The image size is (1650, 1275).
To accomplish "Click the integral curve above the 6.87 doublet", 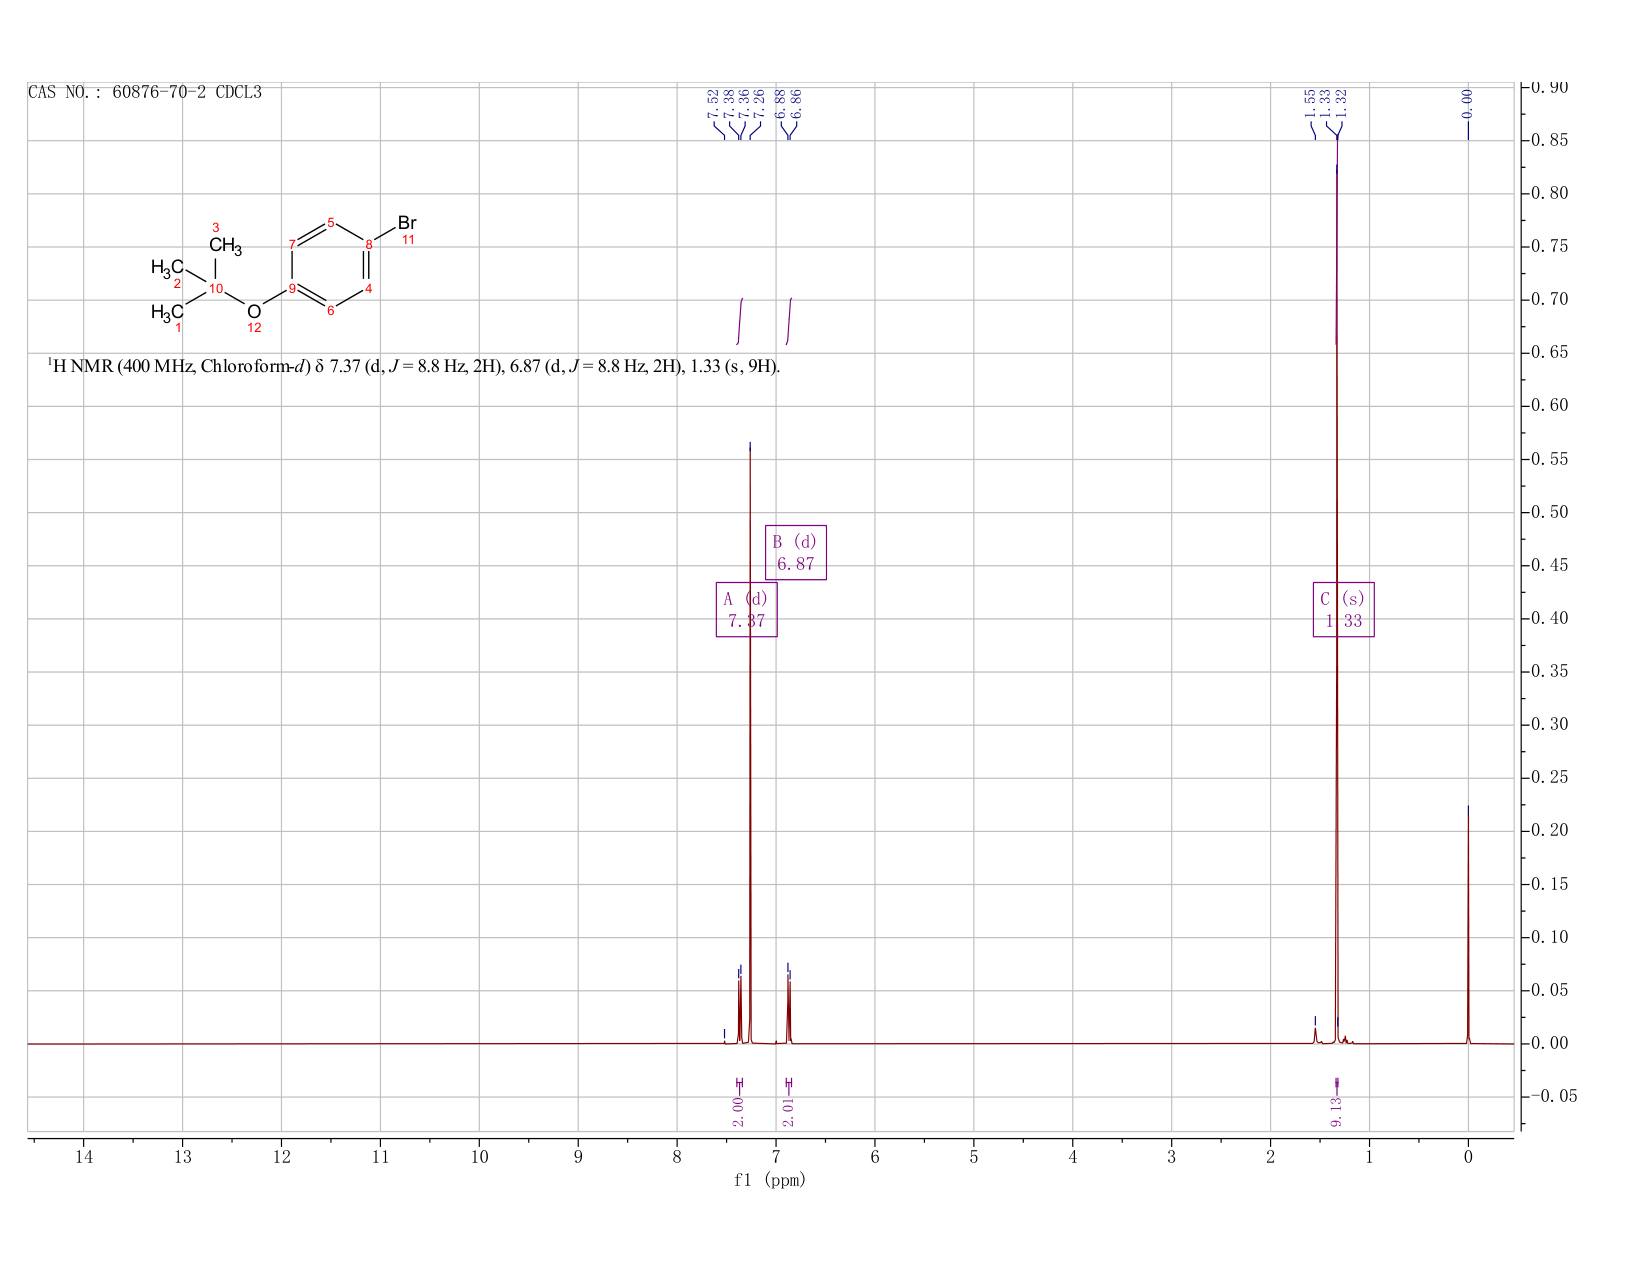I will [789, 321].
